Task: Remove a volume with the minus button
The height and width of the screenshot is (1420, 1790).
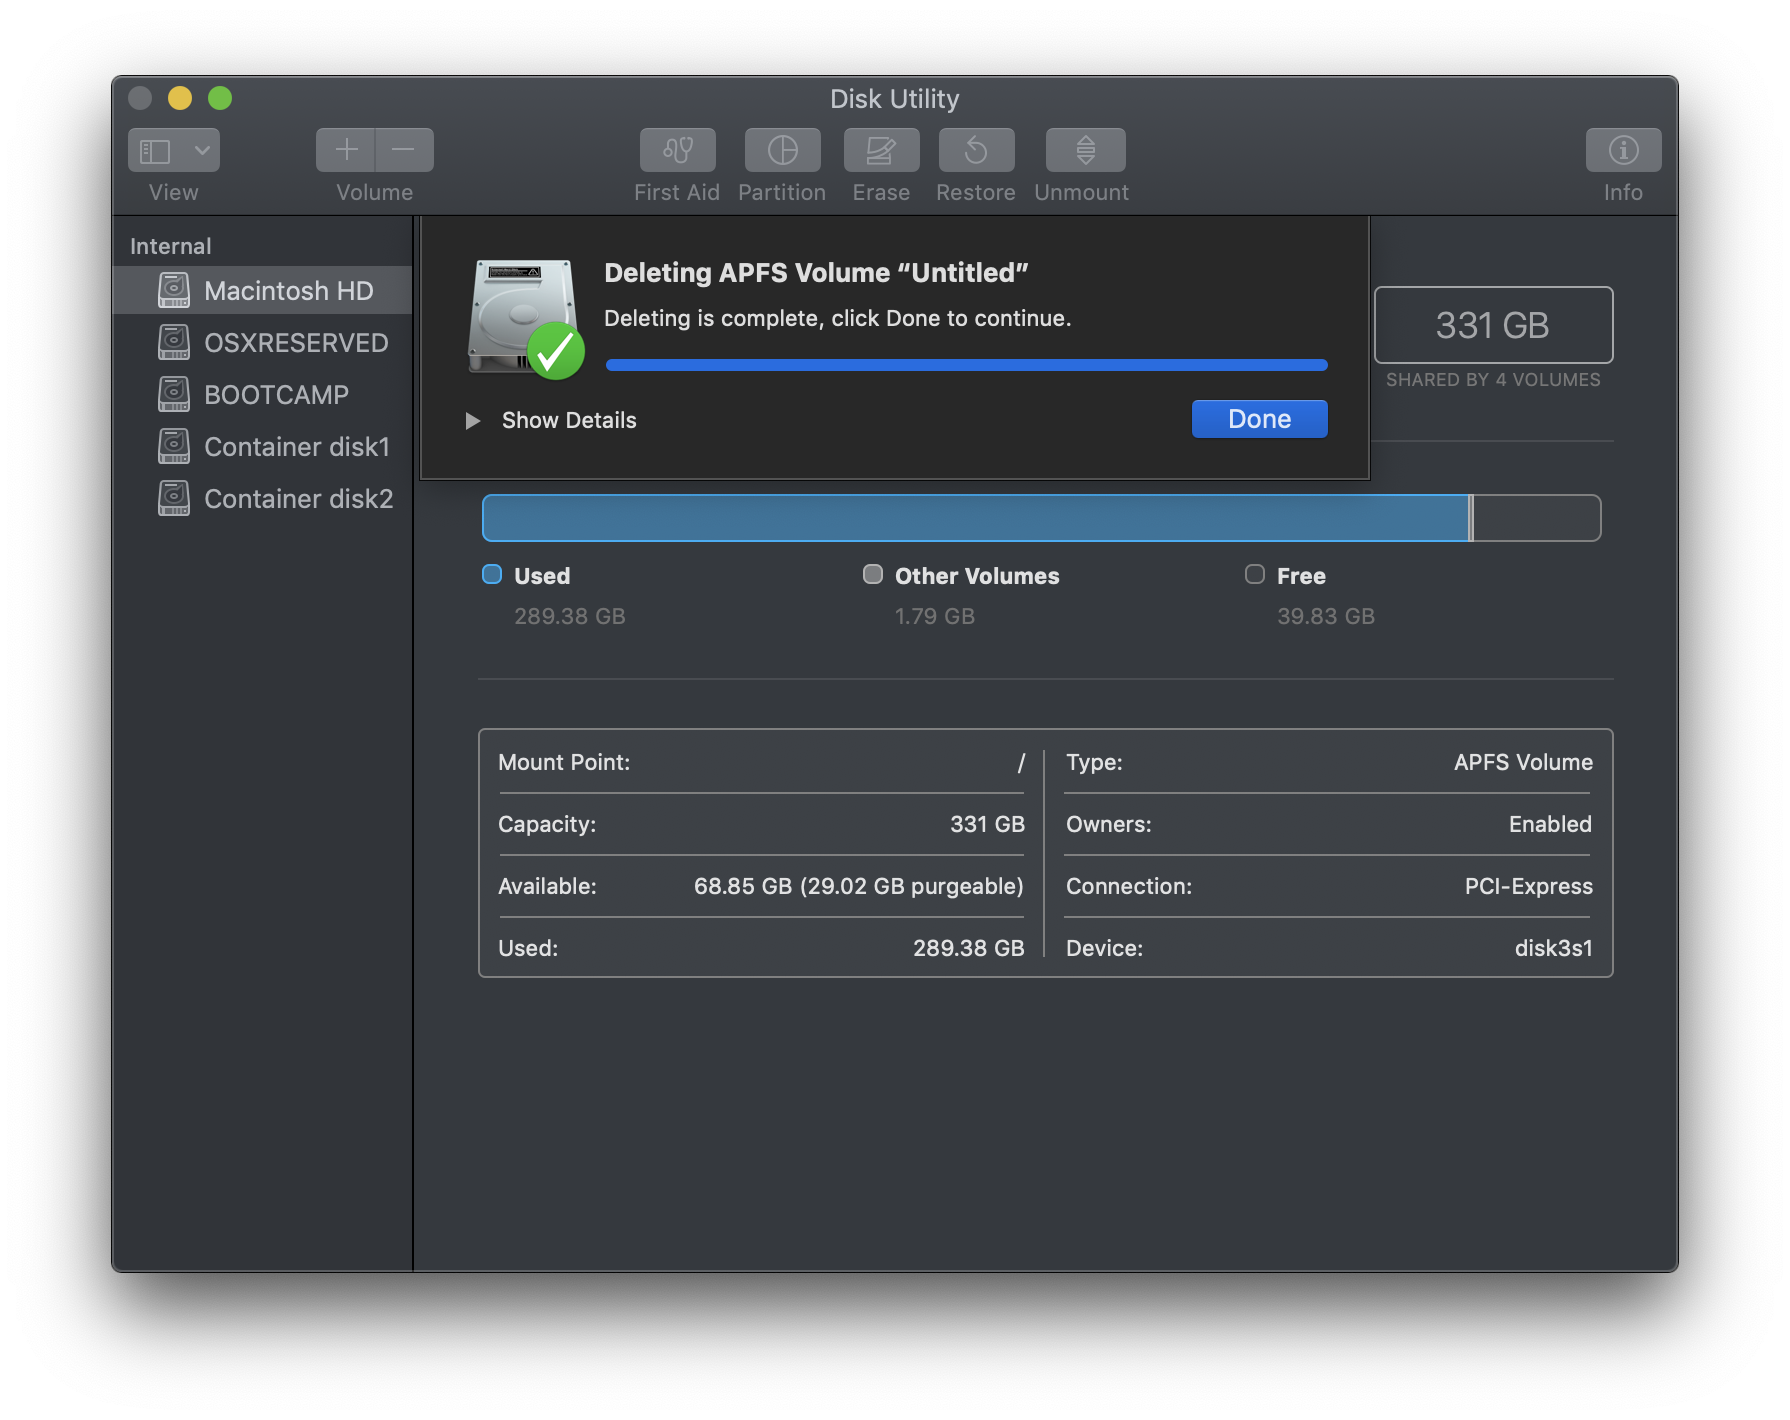Action: [x=405, y=150]
